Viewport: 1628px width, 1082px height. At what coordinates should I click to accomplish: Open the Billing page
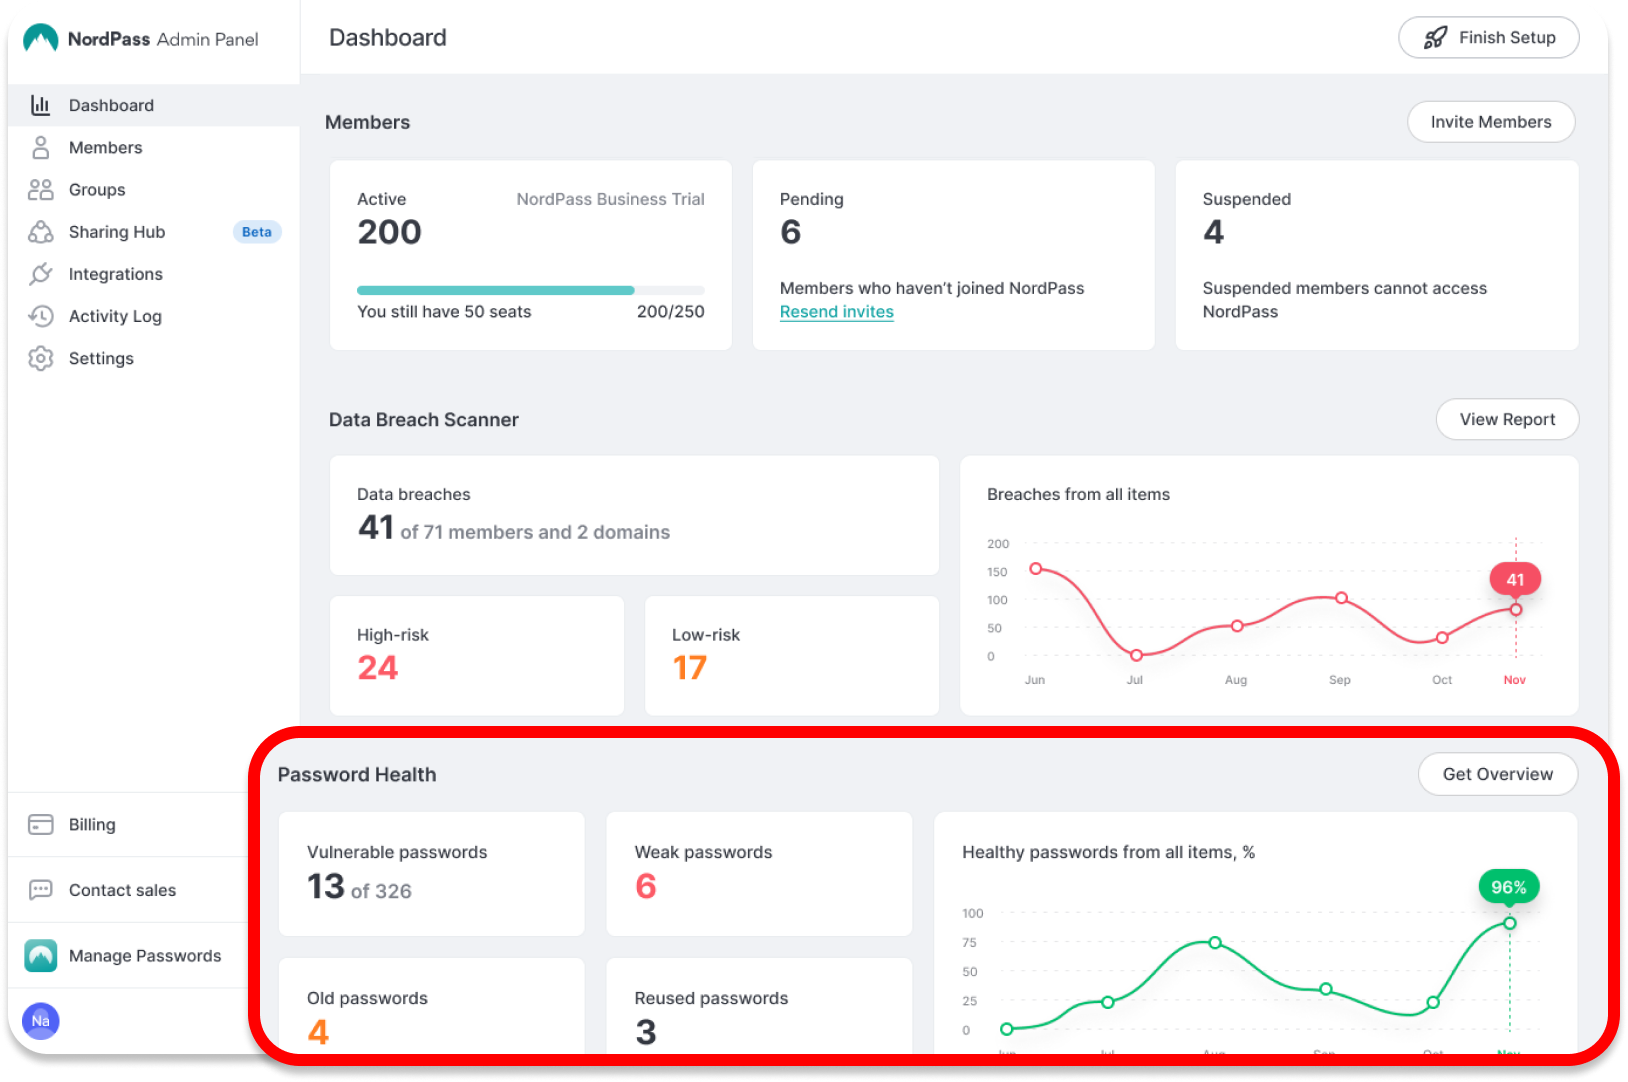(128, 825)
